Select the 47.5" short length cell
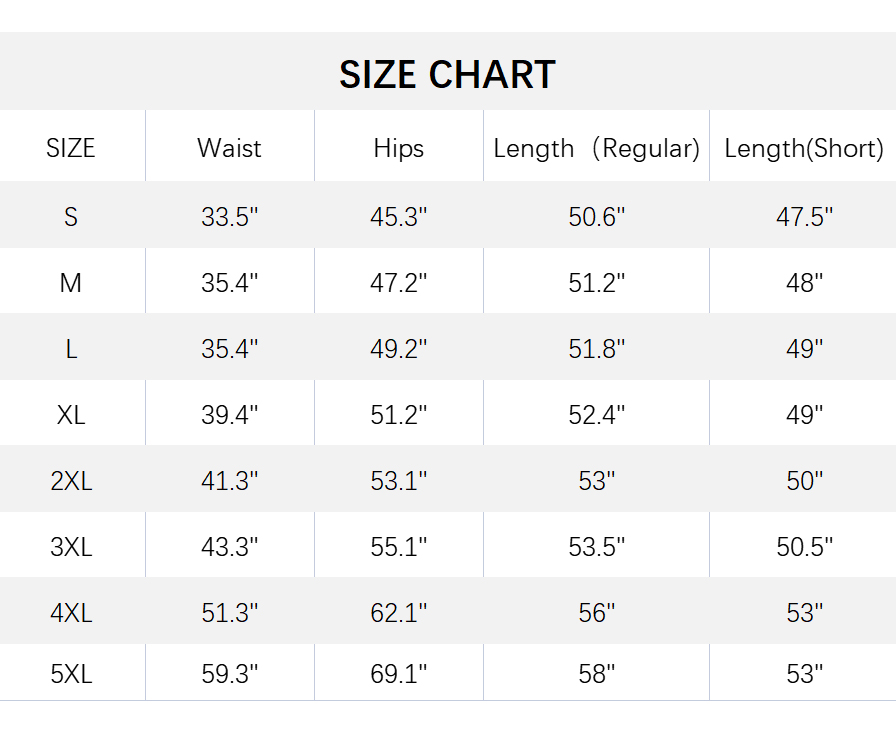The height and width of the screenshot is (732, 896). coord(804,216)
